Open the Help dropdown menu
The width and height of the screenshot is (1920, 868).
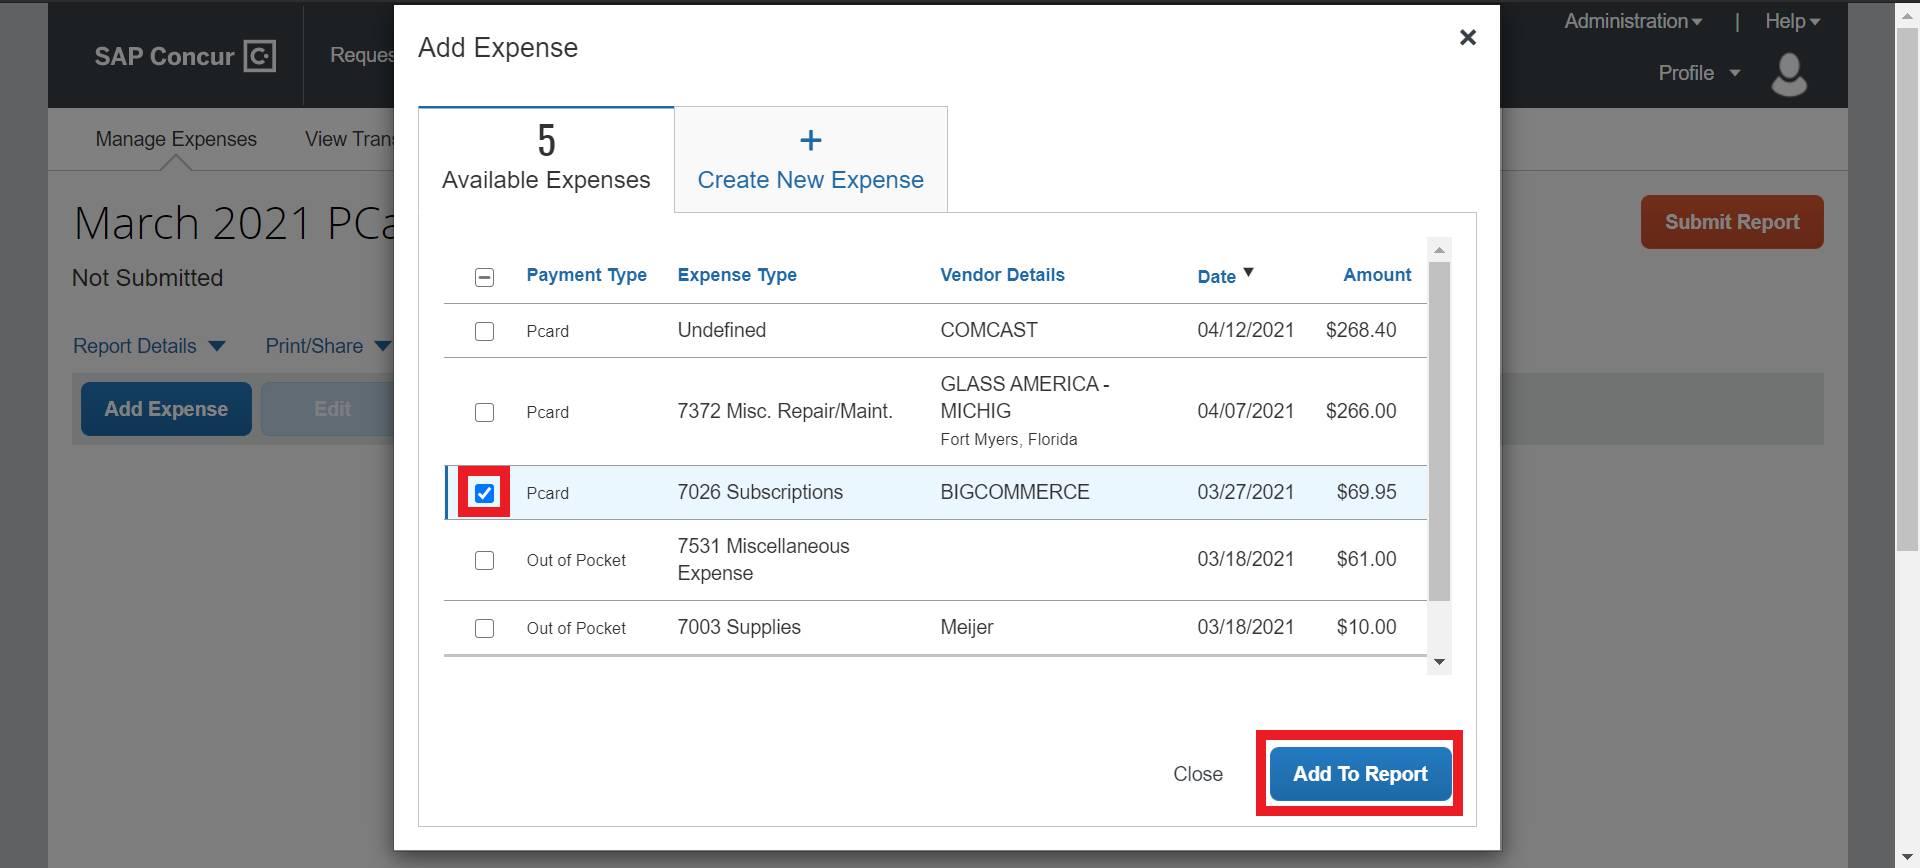[1791, 21]
